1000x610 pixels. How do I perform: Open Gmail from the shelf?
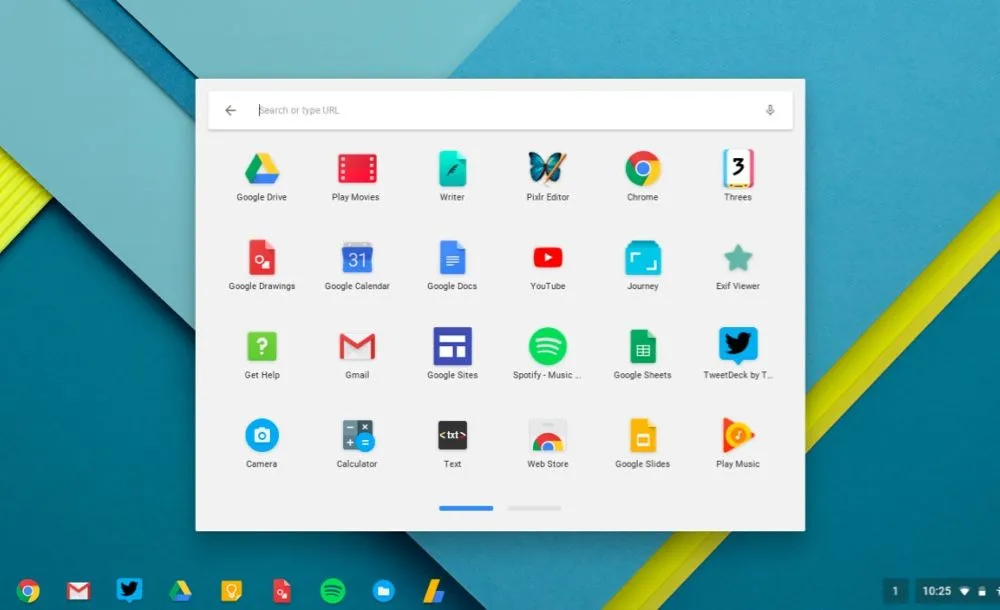click(78, 591)
